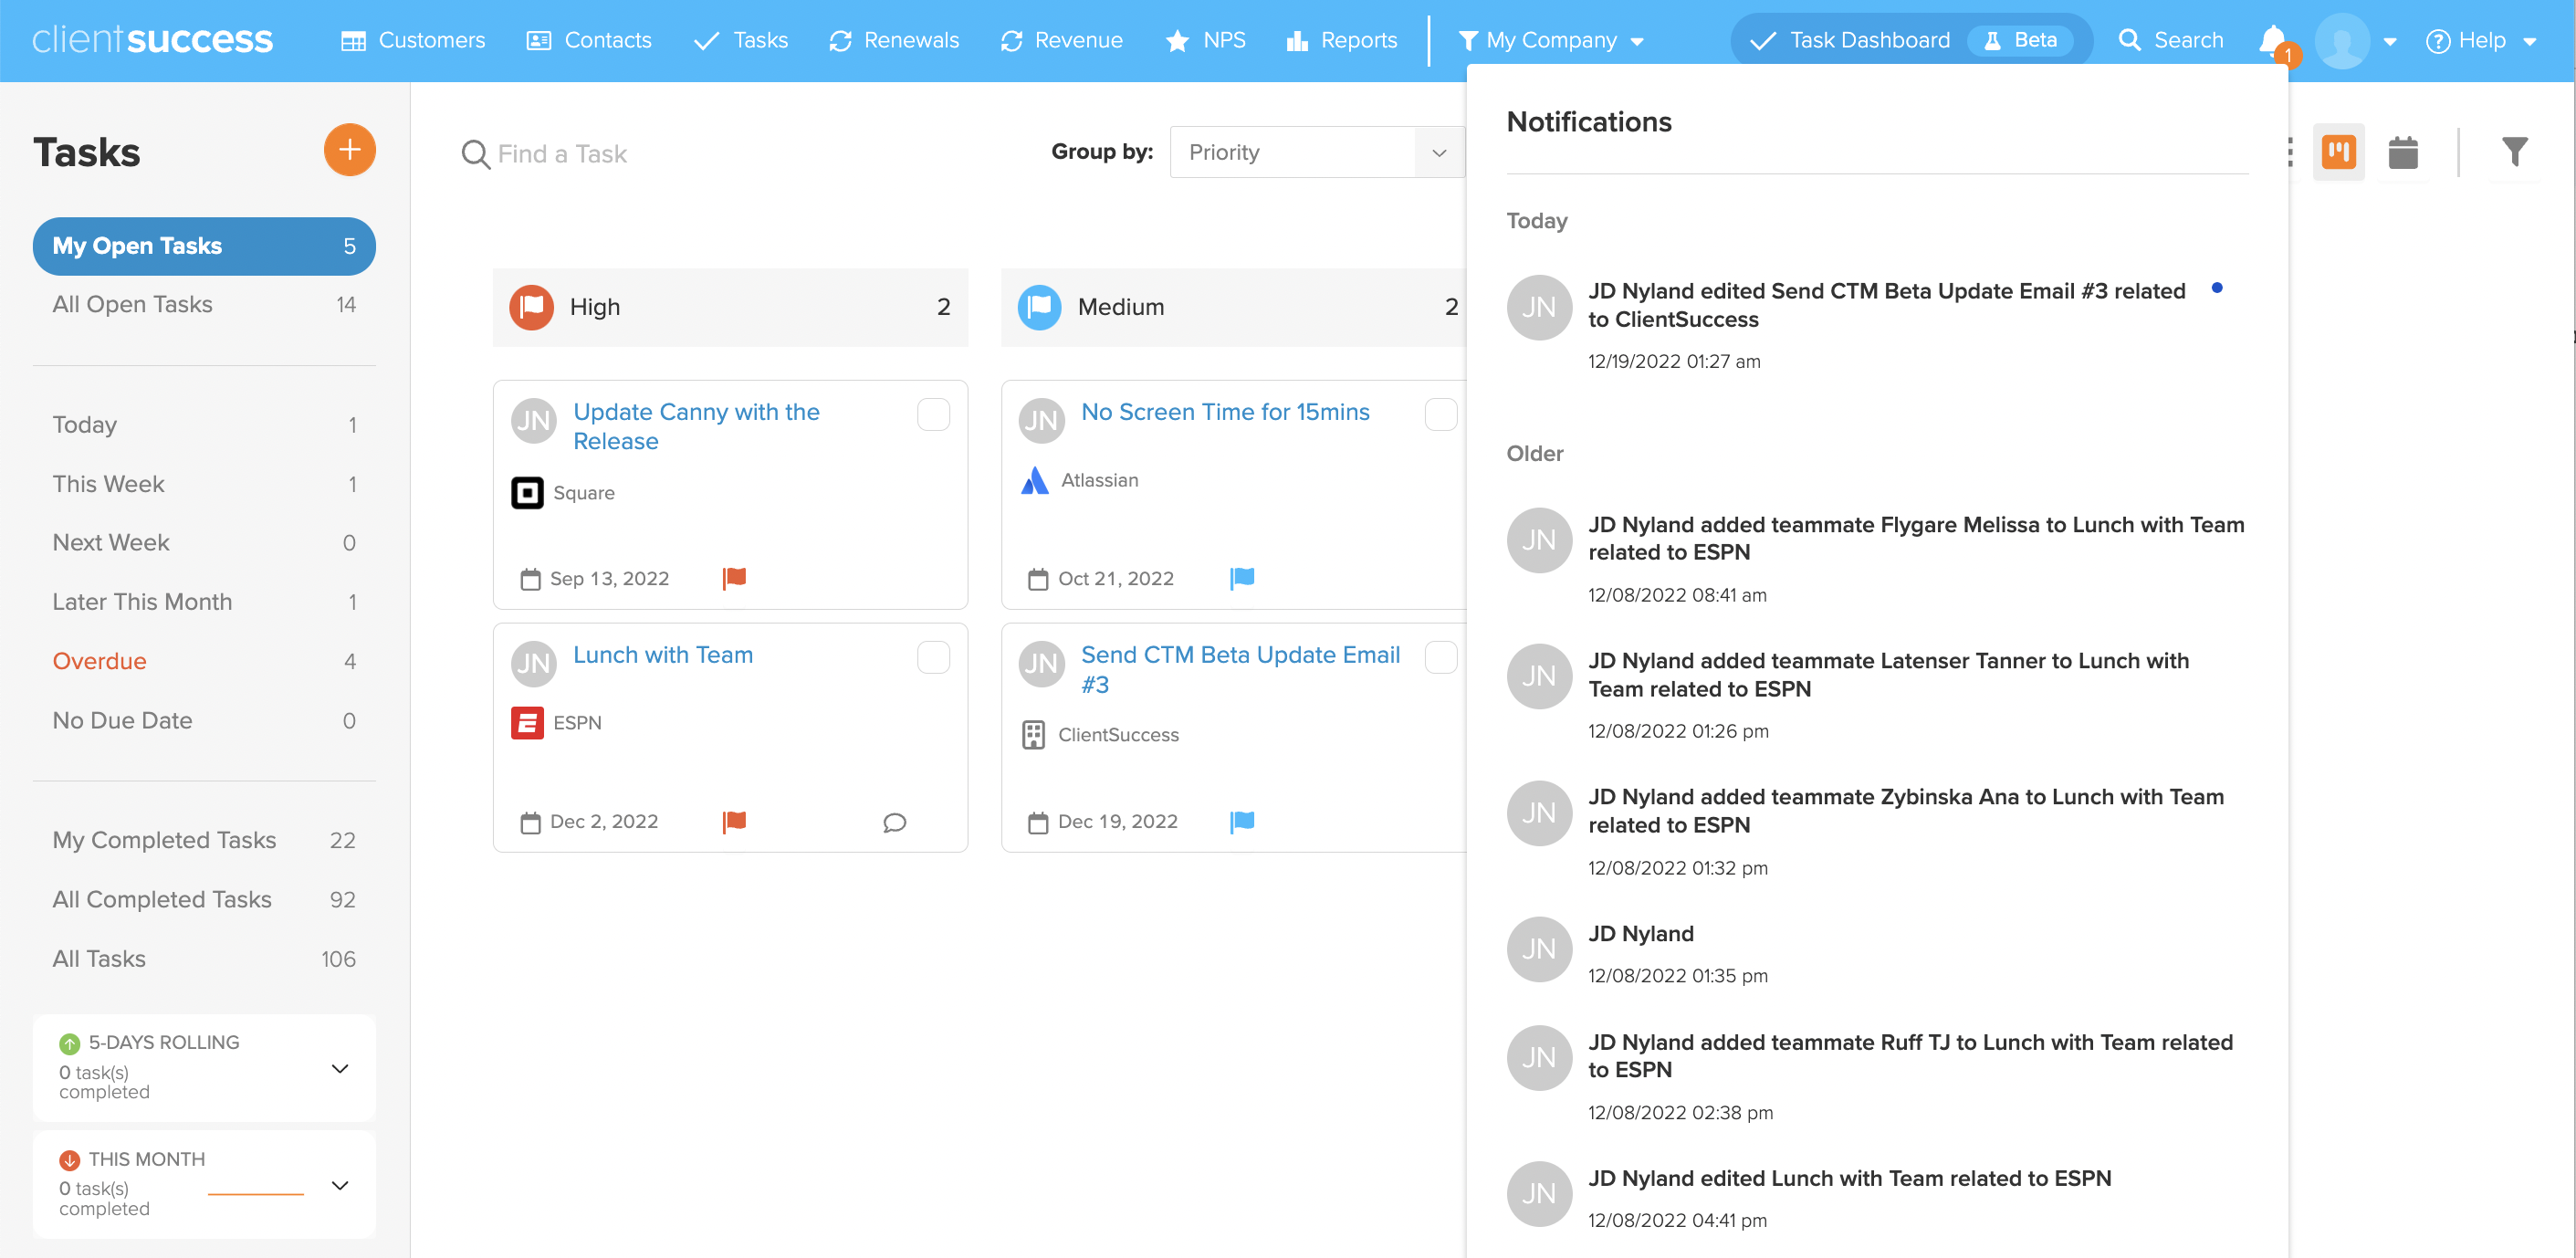
Task: Select All Open Tasks filter
Action: [x=204, y=305]
